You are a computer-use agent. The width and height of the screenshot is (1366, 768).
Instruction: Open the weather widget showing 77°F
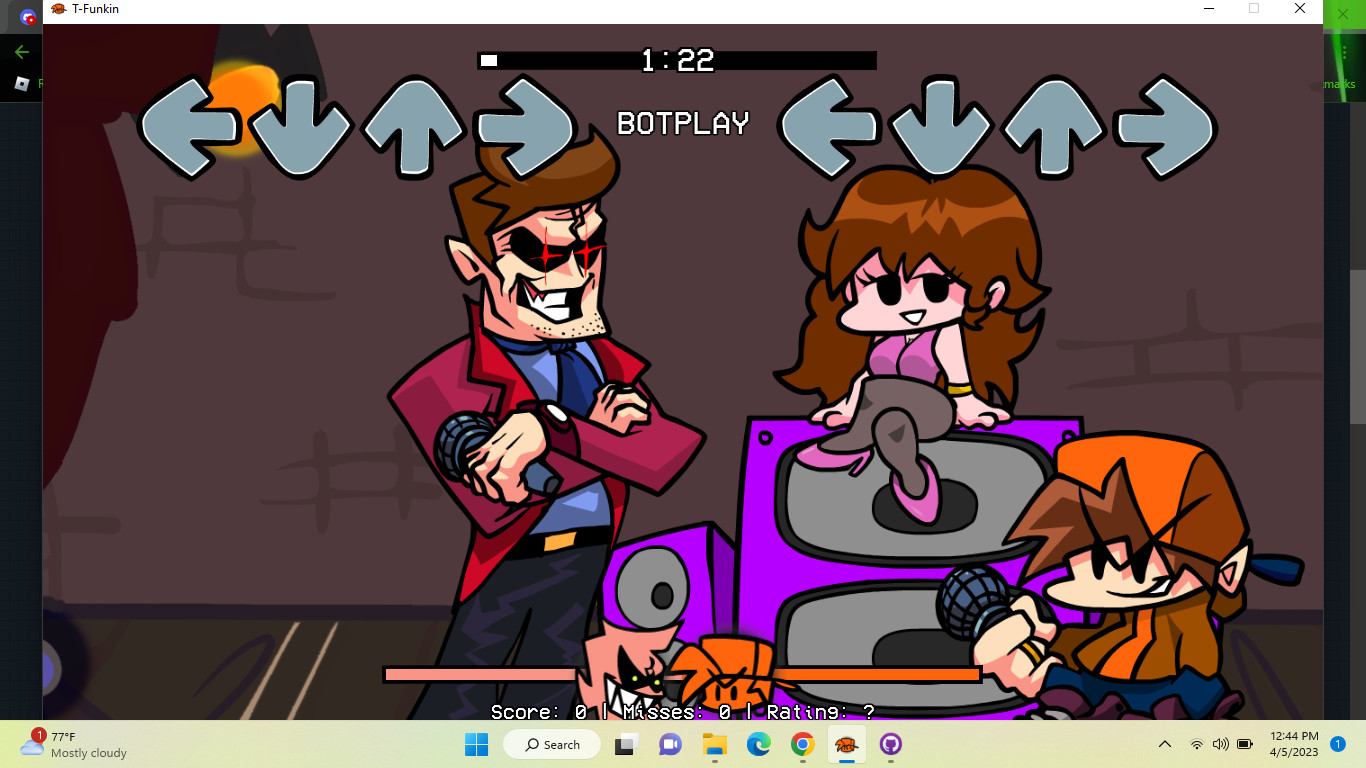click(x=75, y=744)
